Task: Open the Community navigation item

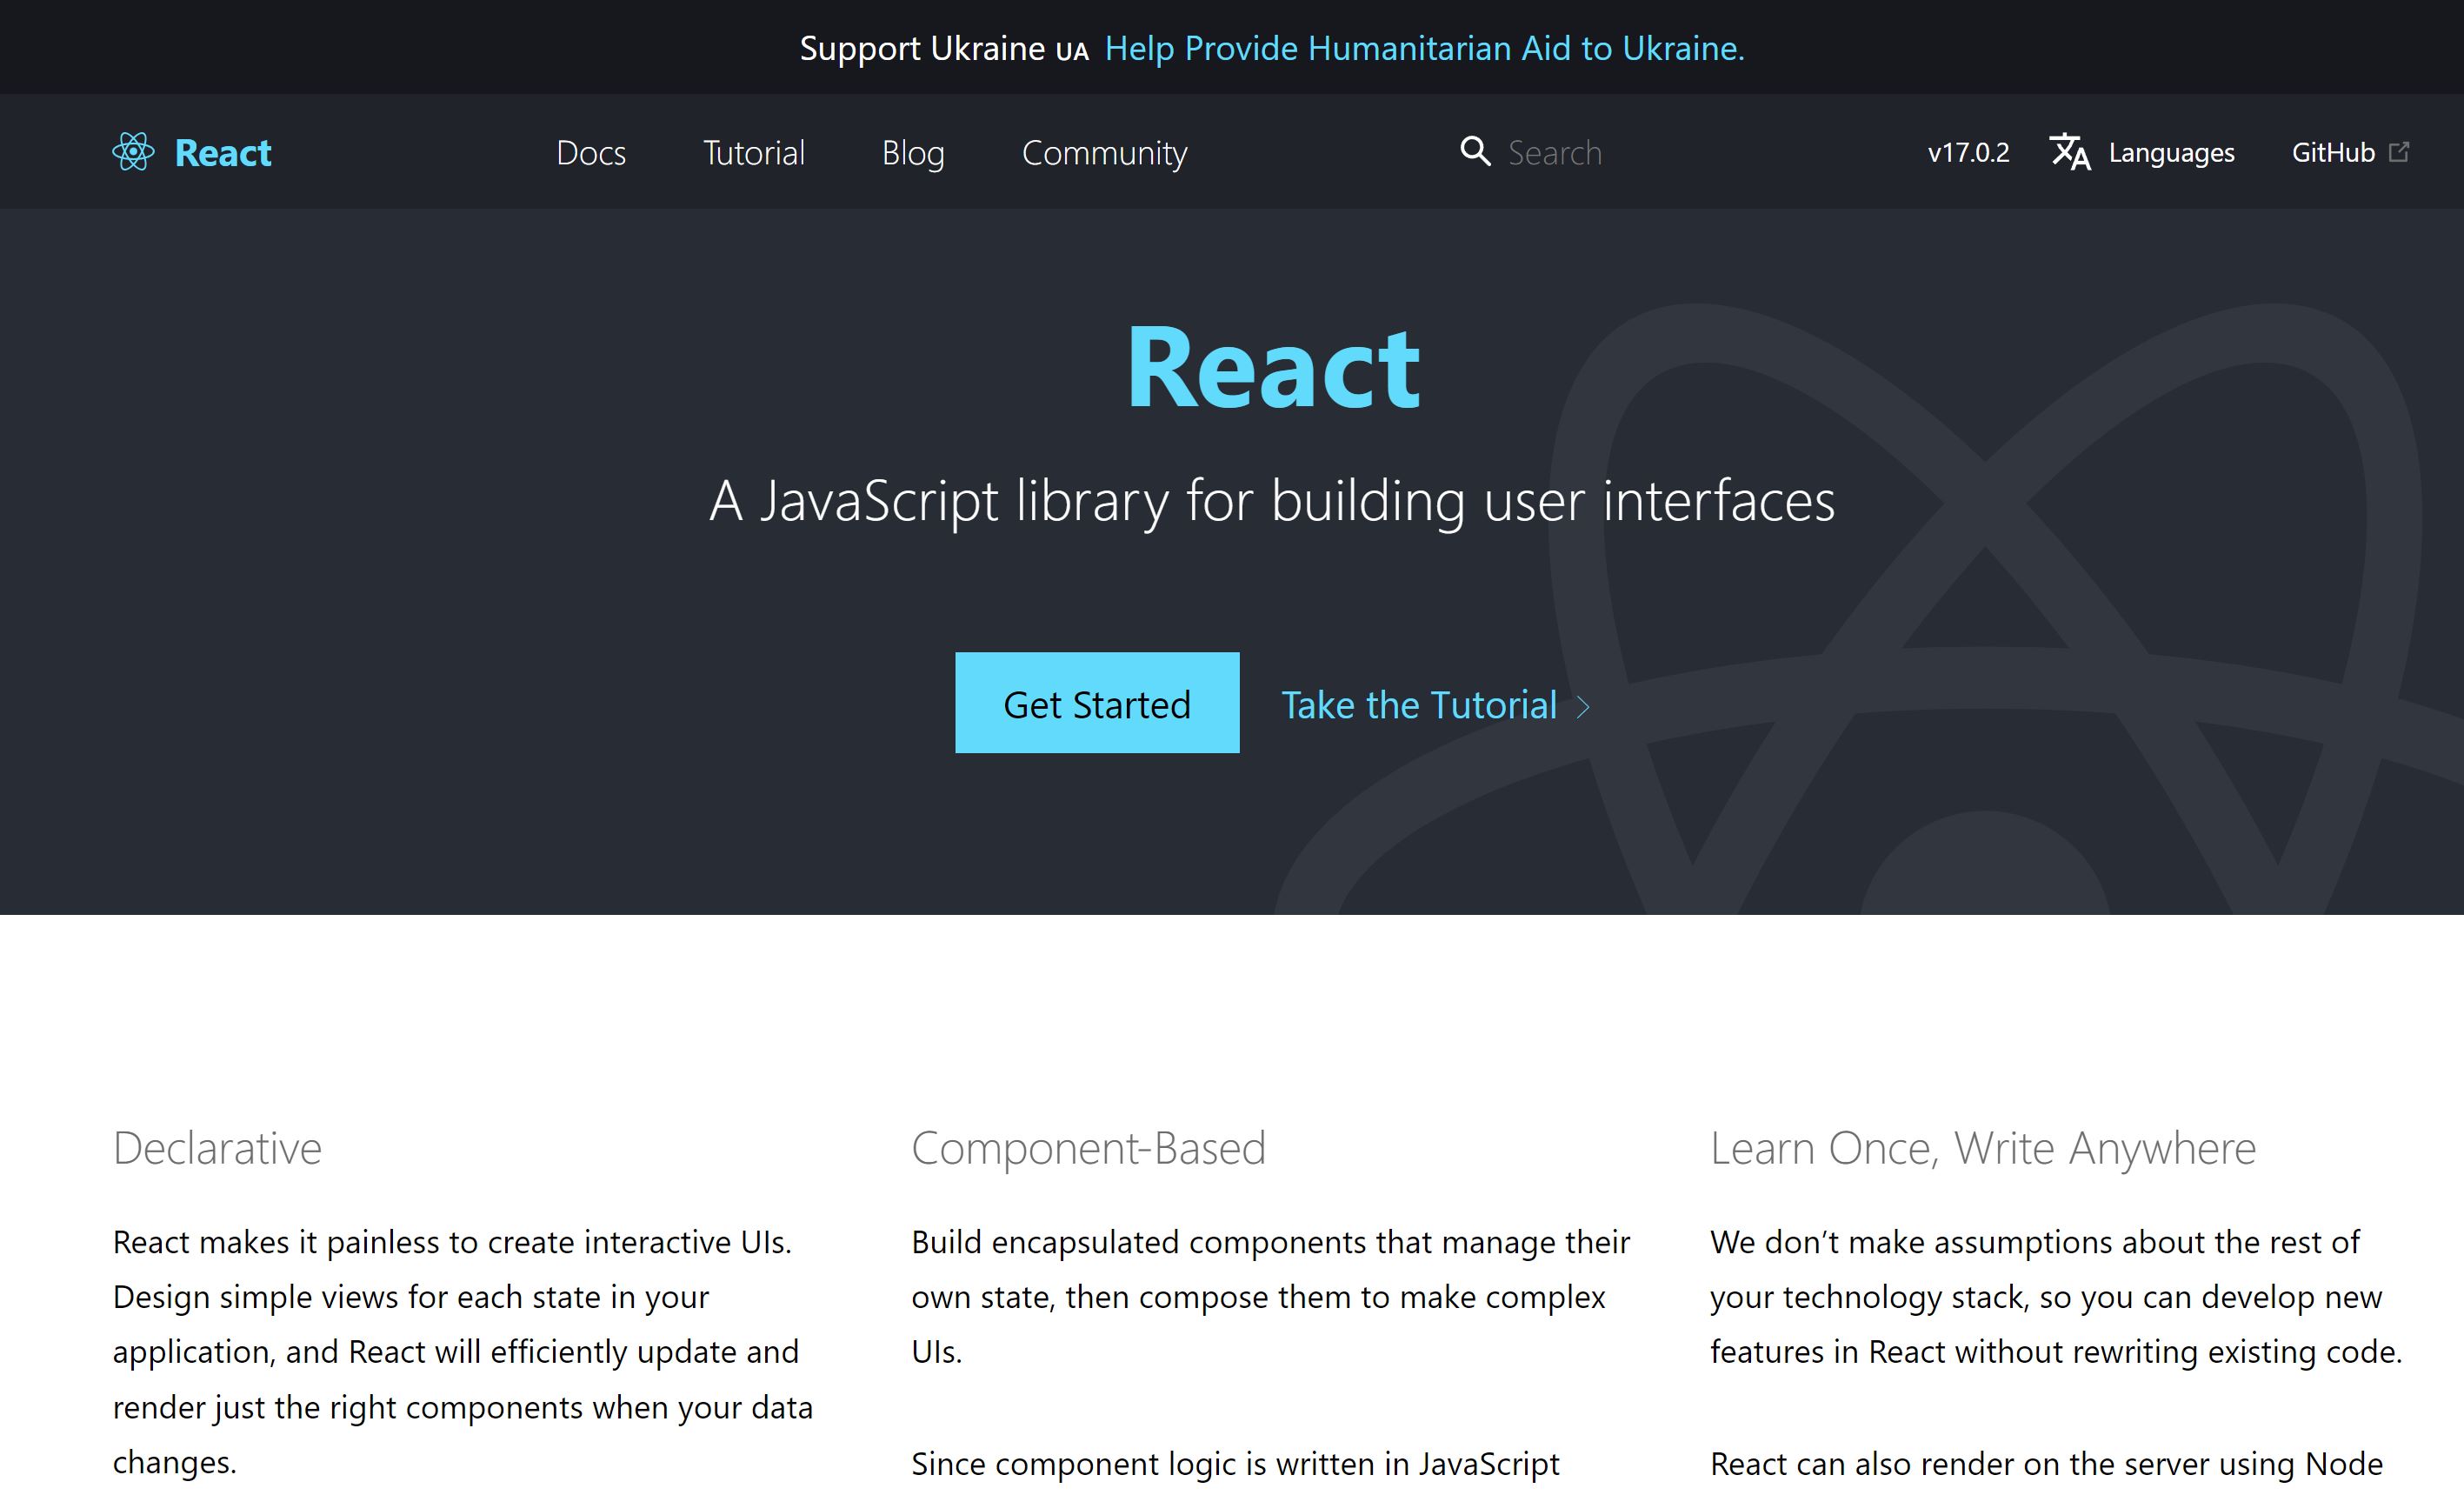Action: coord(1104,153)
